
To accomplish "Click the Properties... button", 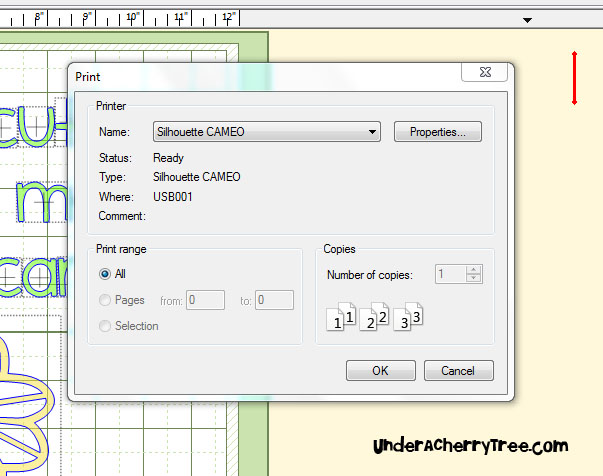I will pyautogui.click(x=438, y=132).
